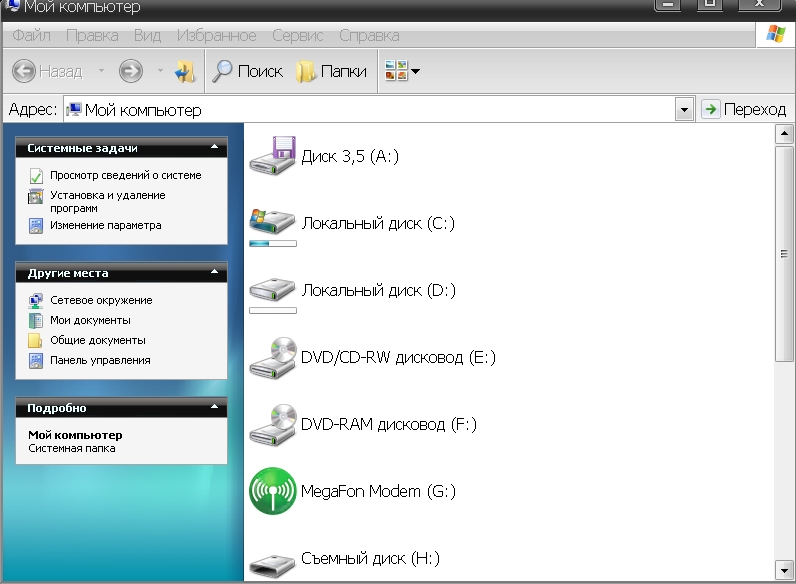Click the Общие документы folder icon
796x584 pixels.
click(35, 340)
